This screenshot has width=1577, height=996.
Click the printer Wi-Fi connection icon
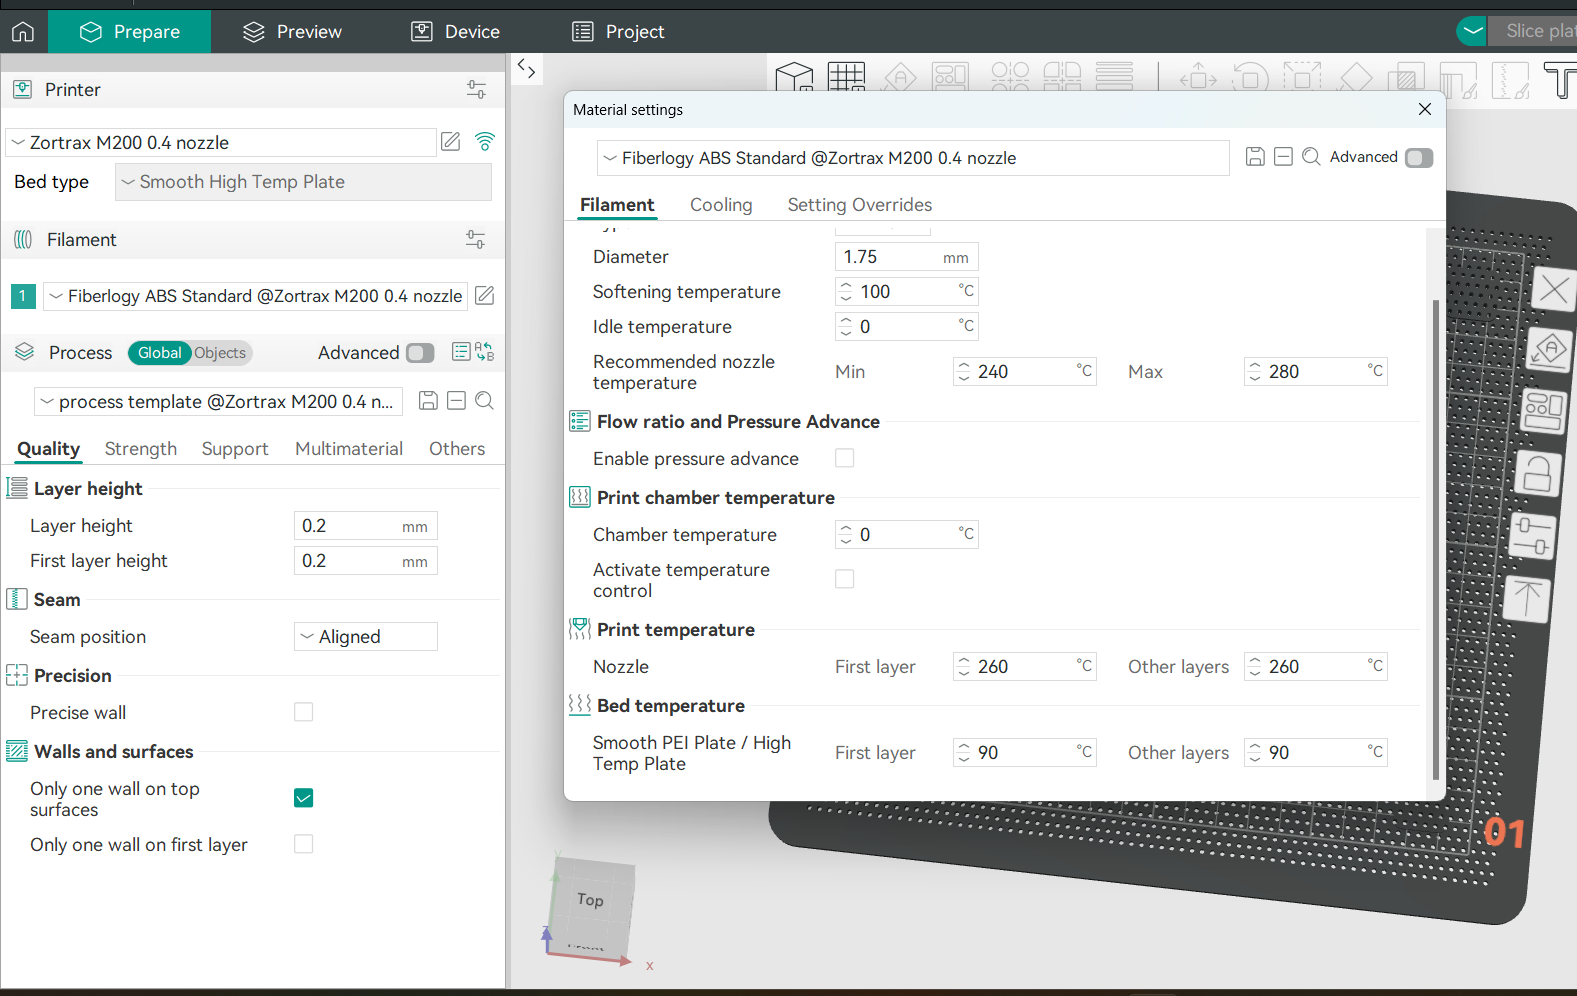485,142
